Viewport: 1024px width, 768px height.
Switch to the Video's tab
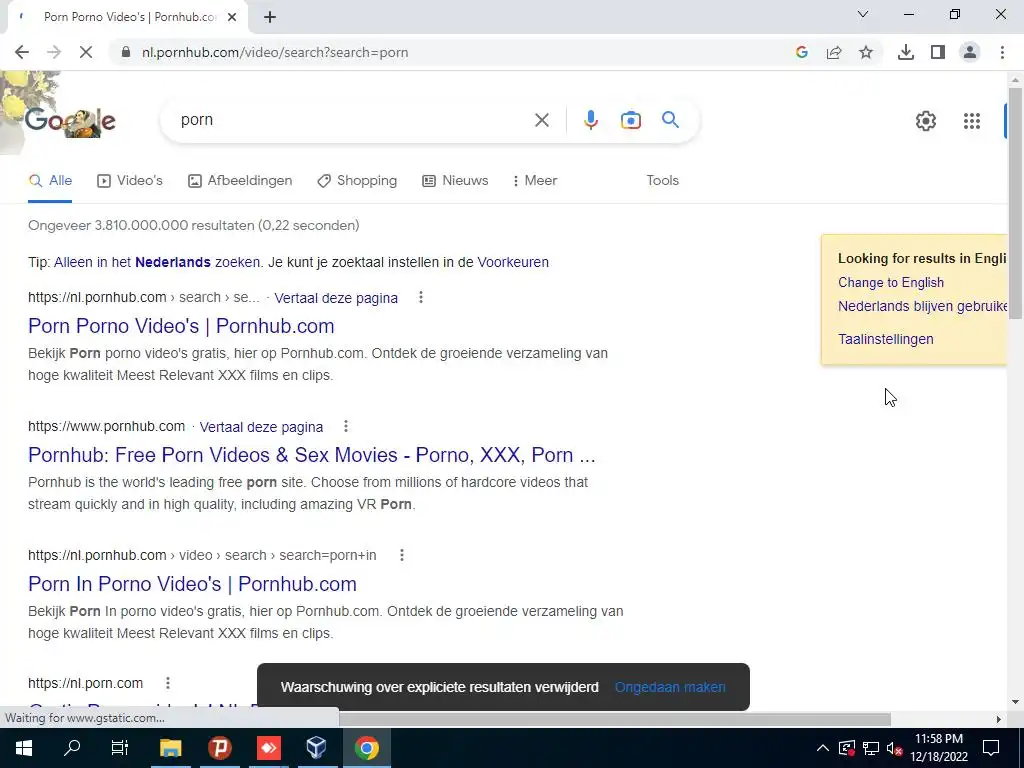tap(130, 180)
